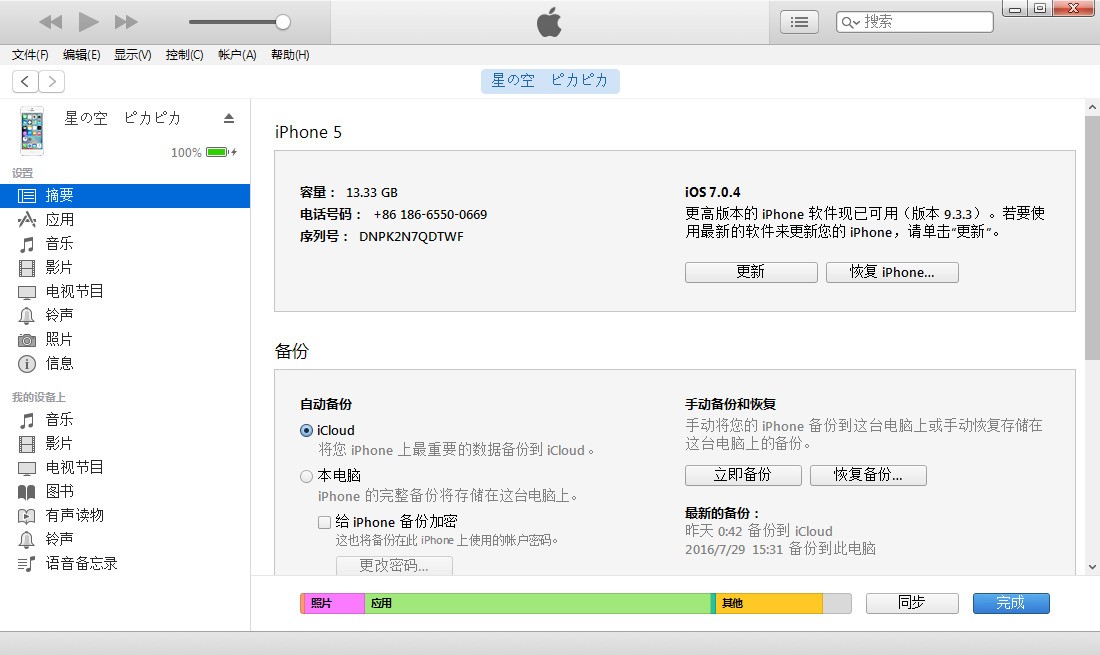Screen dimensions: 1100x655
Task: Click the 搜索 search field
Action: coord(915,22)
